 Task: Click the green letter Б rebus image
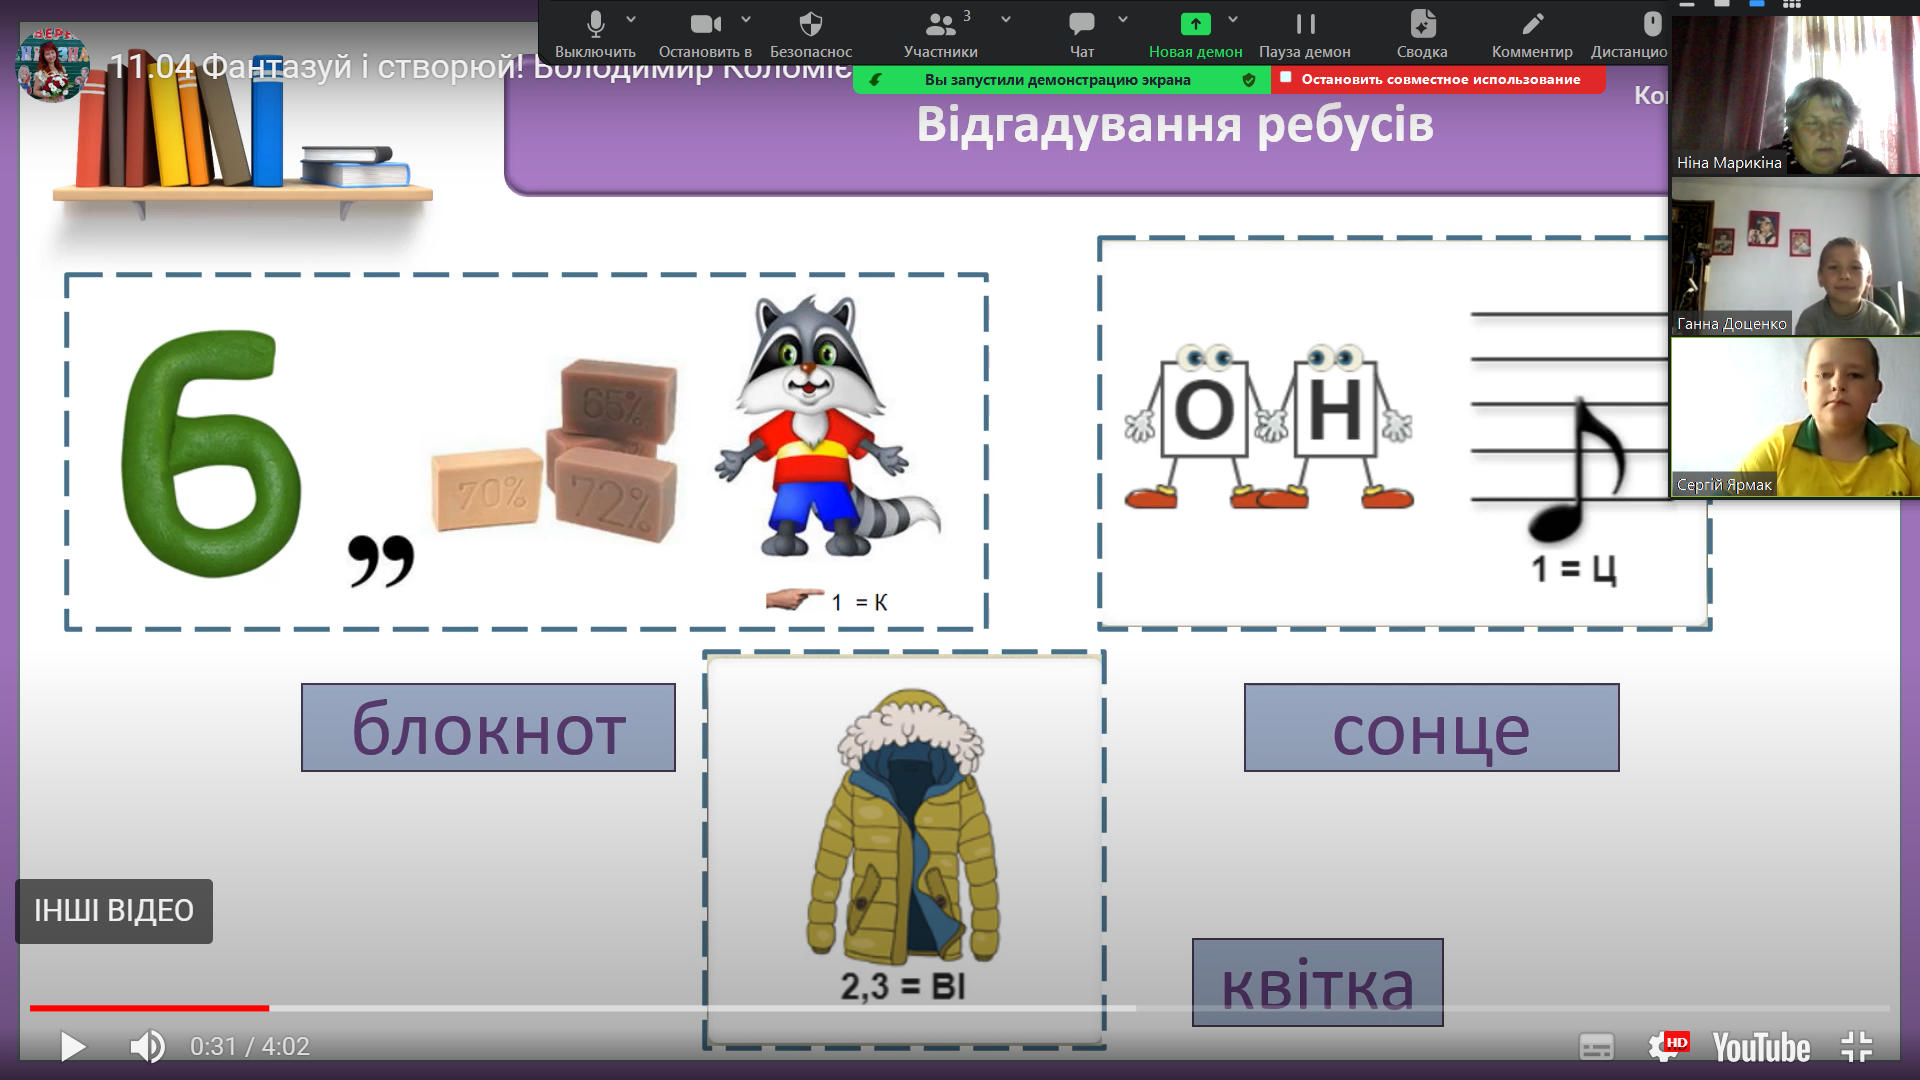pyautogui.click(x=211, y=453)
